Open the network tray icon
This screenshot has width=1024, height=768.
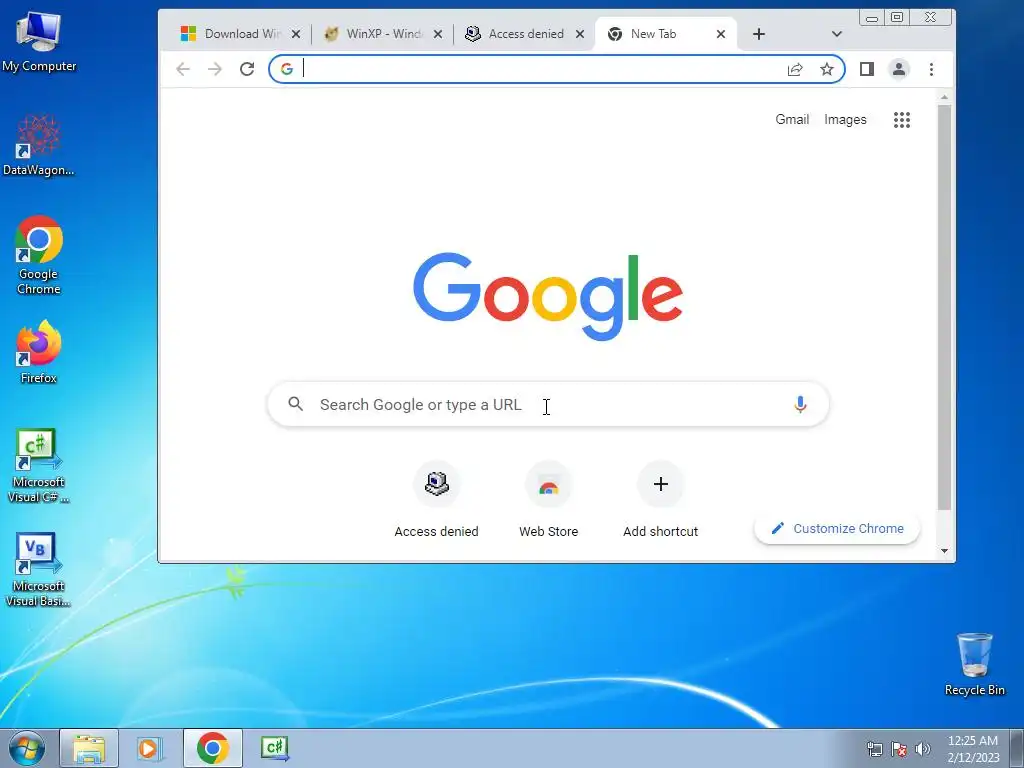[874, 748]
